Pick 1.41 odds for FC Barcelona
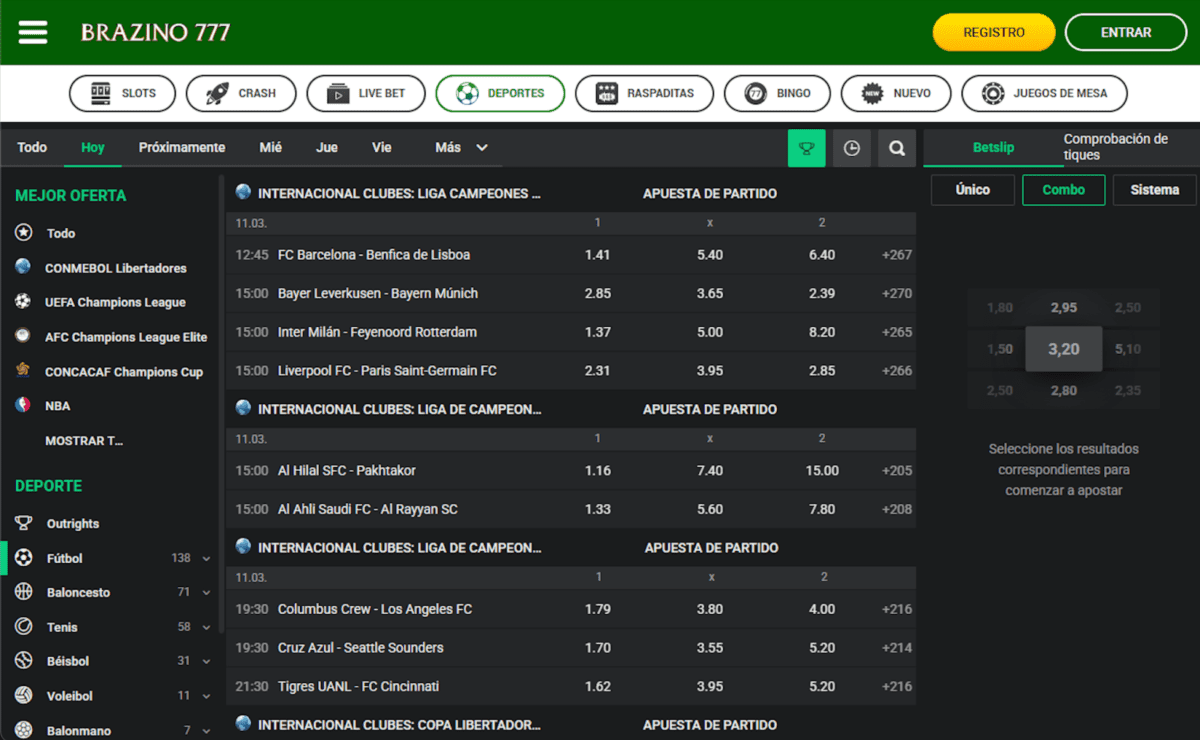The width and height of the screenshot is (1200, 740). (x=597, y=255)
